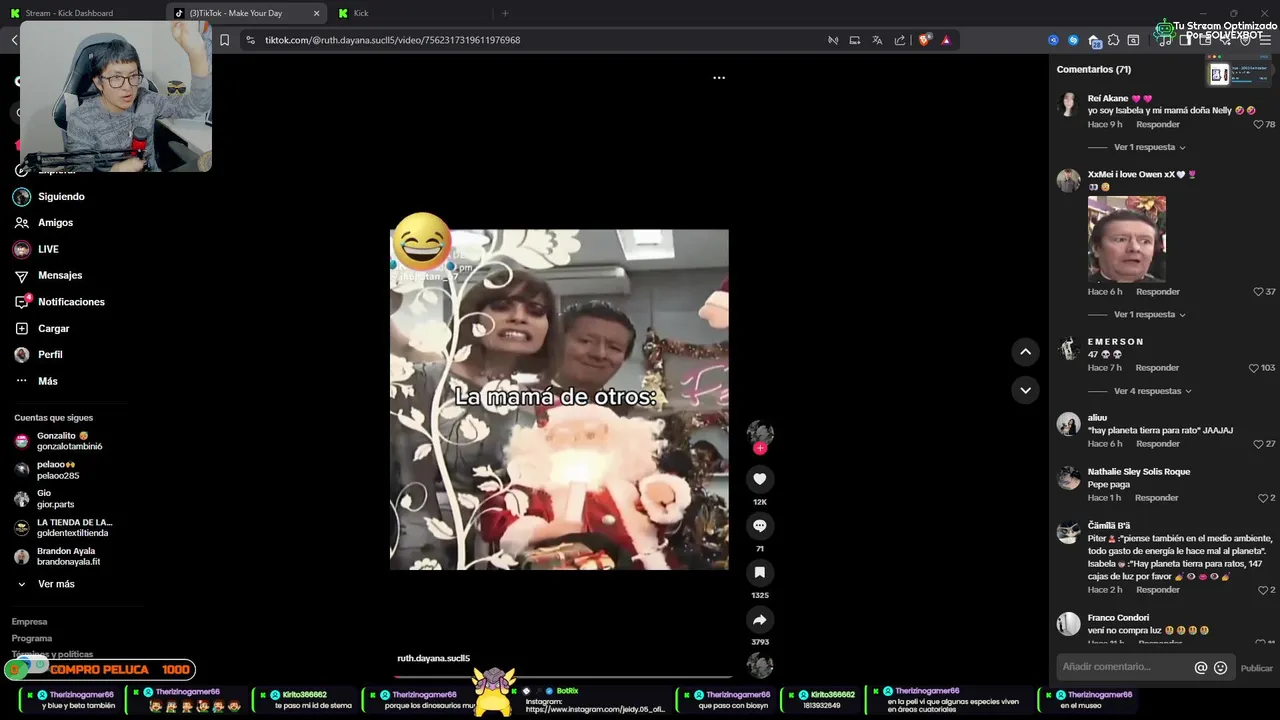Like the EMERSON comment with 103 likes
This screenshot has height=720, width=1280.
click(1253, 368)
